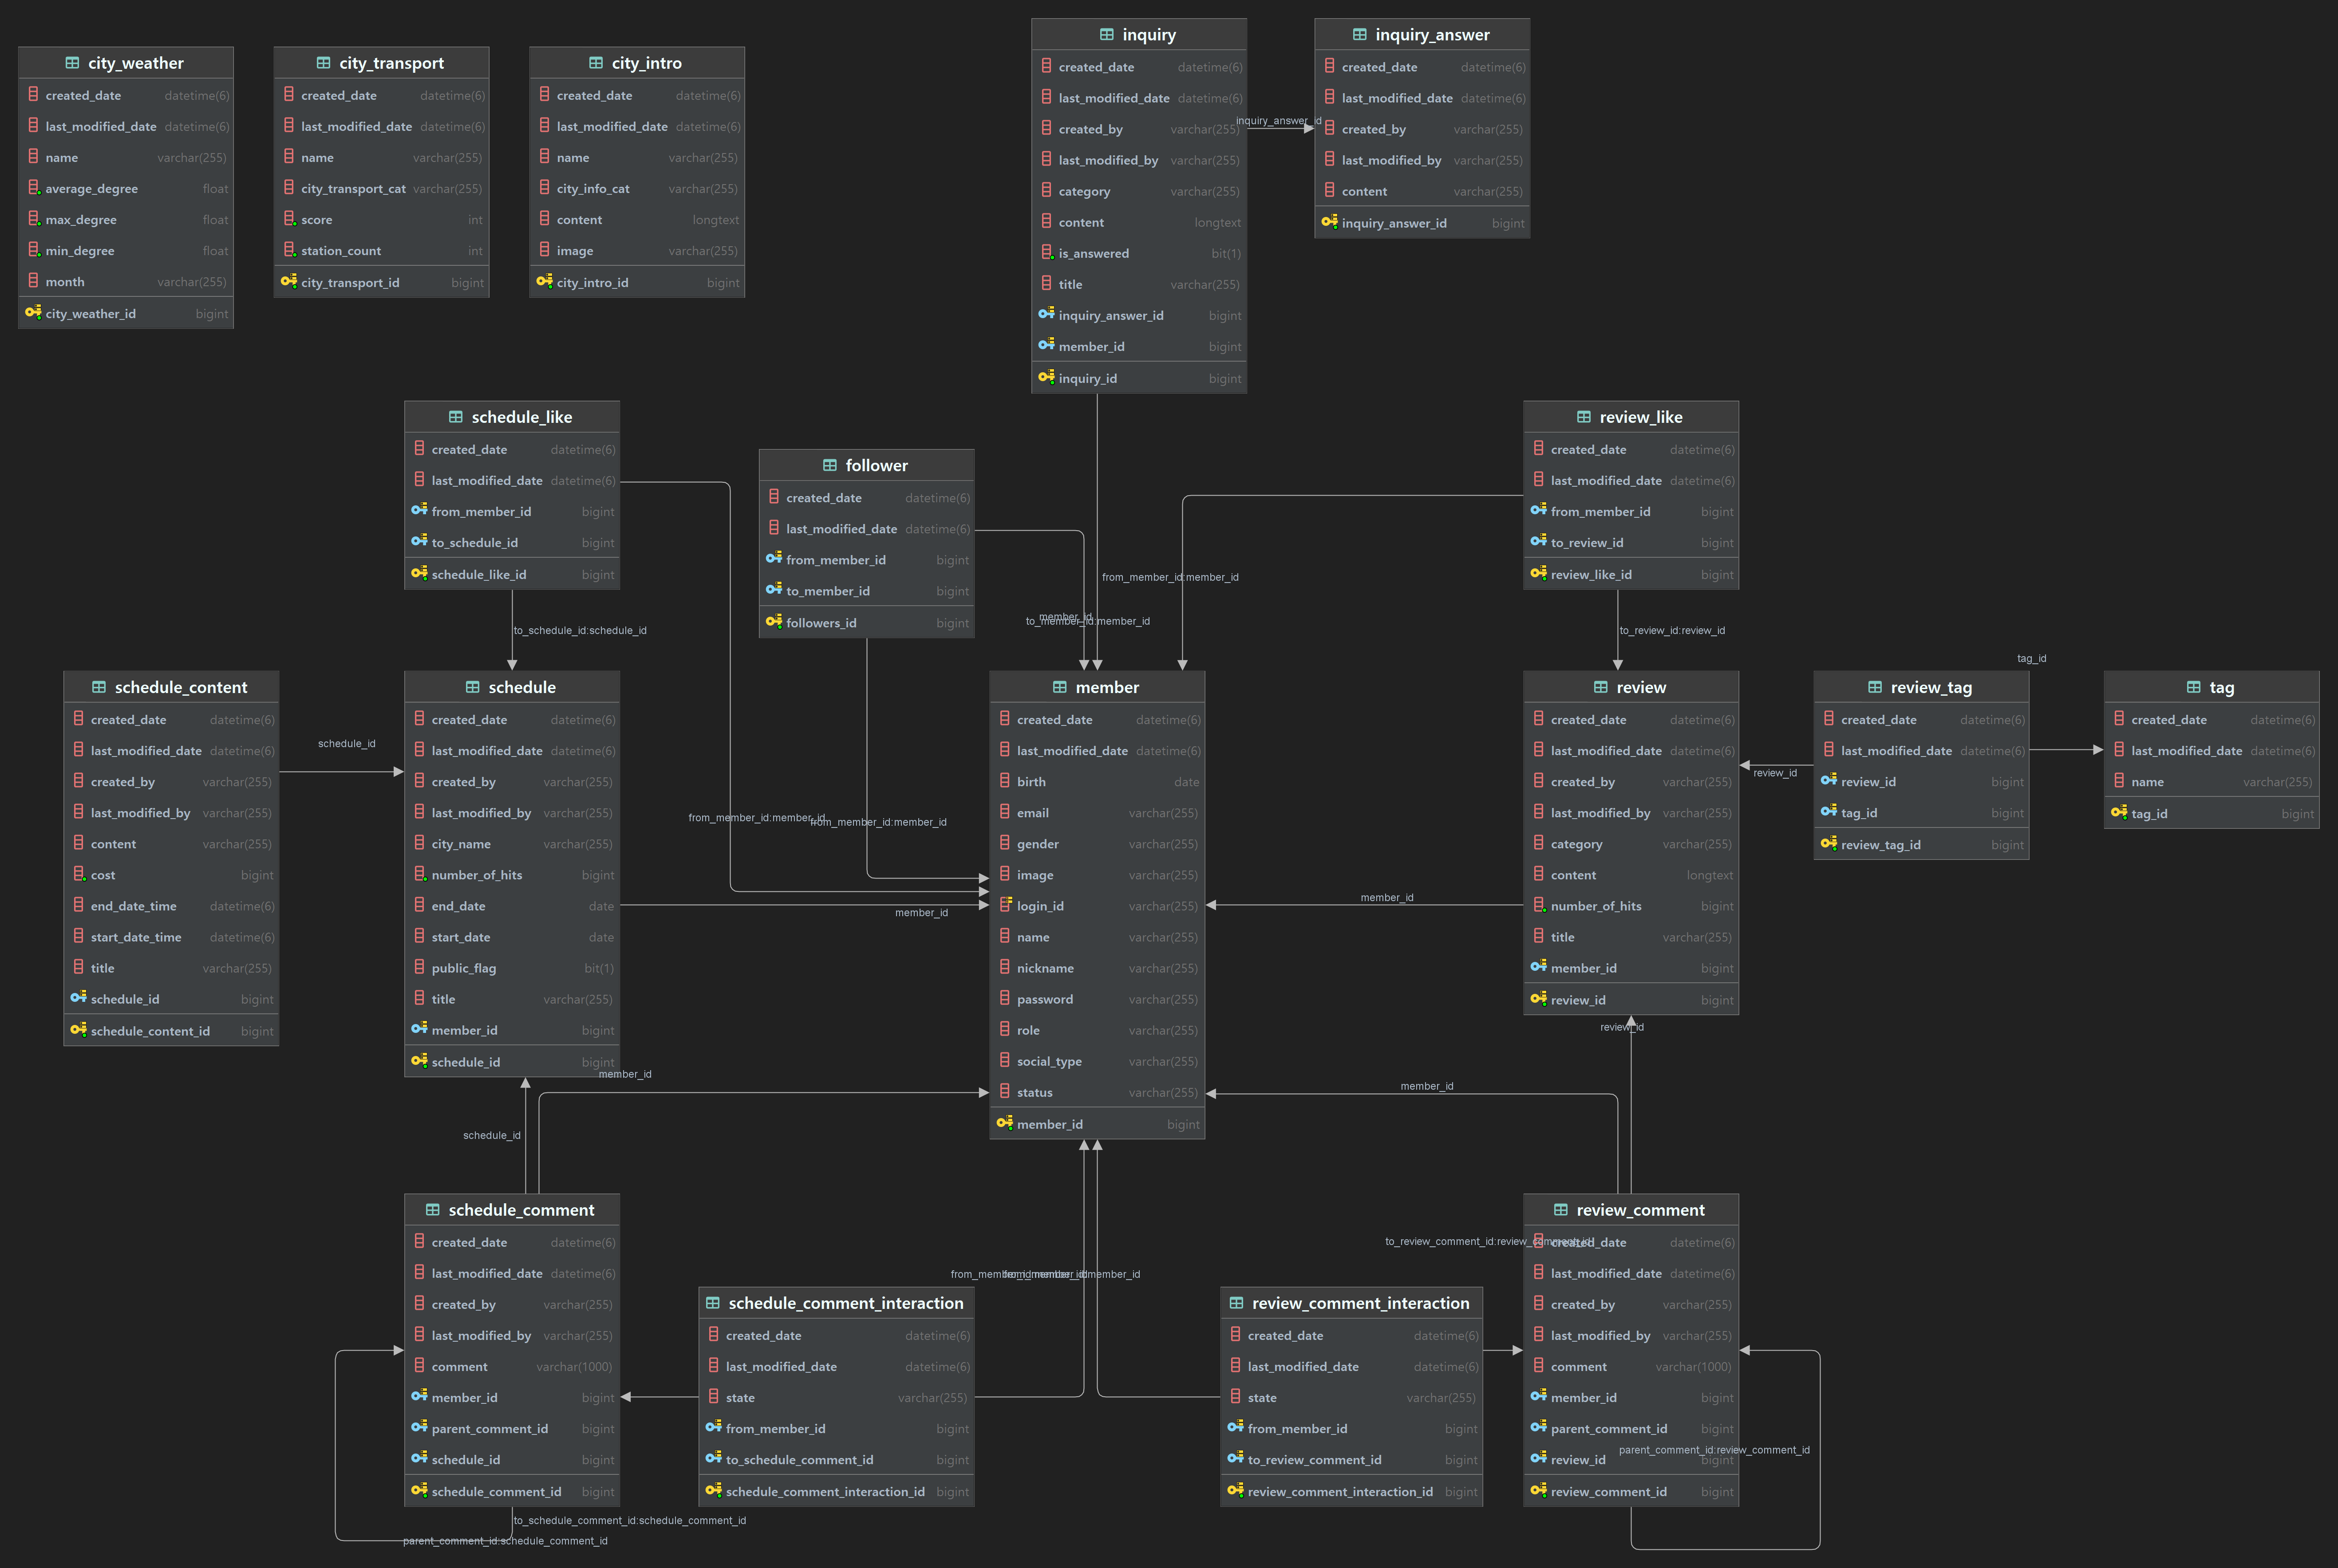Select the password column in member
This screenshot has width=2338, height=1568.
[x=1097, y=999]
